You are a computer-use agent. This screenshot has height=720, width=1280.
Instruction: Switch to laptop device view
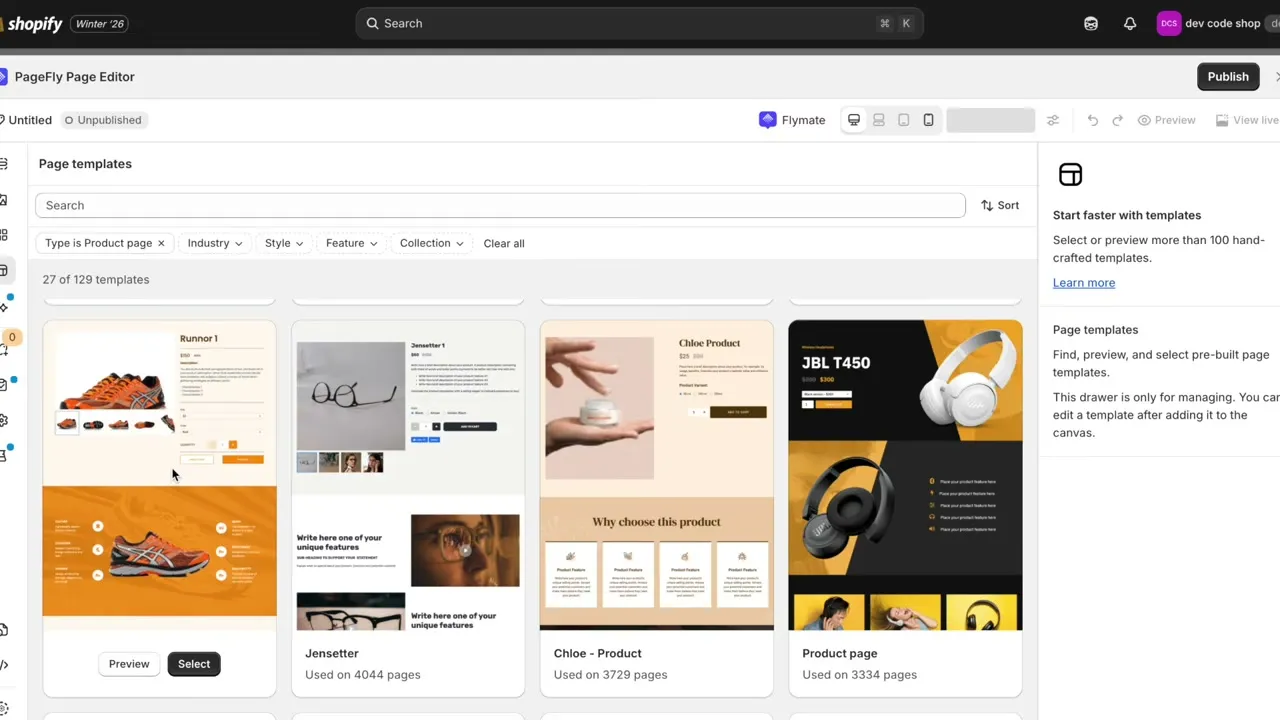click(879, 120)
